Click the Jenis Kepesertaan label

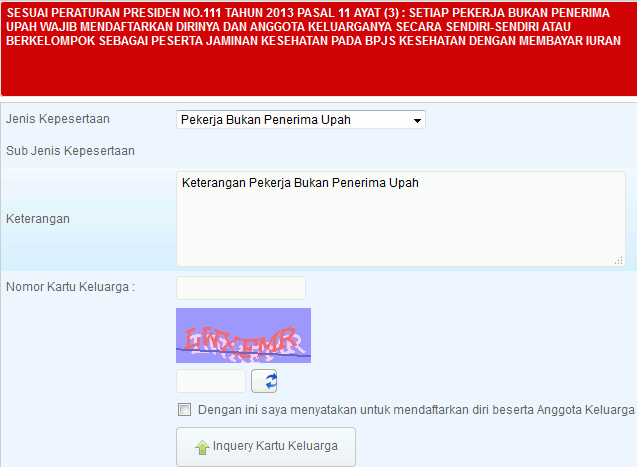tap(58, 119)
